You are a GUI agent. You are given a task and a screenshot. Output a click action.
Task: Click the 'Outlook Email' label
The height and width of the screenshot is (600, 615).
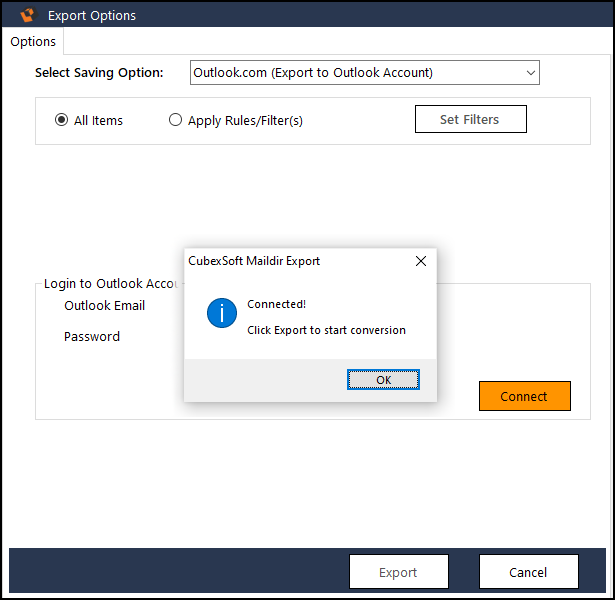coord(105,305)
